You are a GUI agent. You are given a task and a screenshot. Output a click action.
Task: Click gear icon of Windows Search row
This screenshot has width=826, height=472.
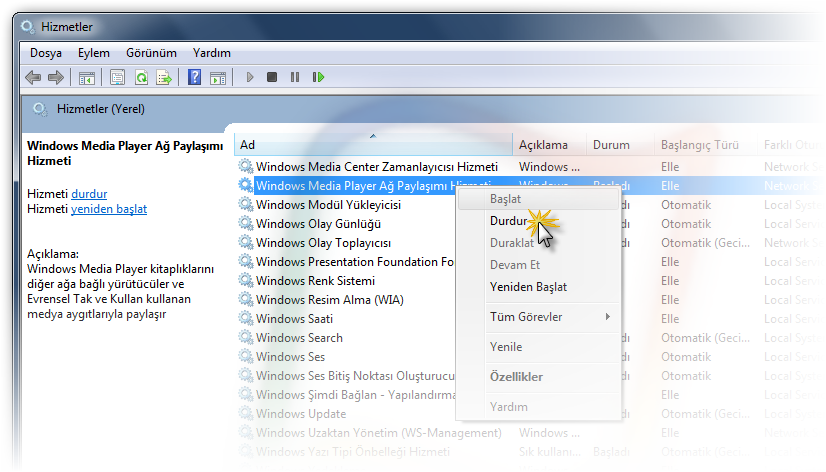tap(245, 337)
